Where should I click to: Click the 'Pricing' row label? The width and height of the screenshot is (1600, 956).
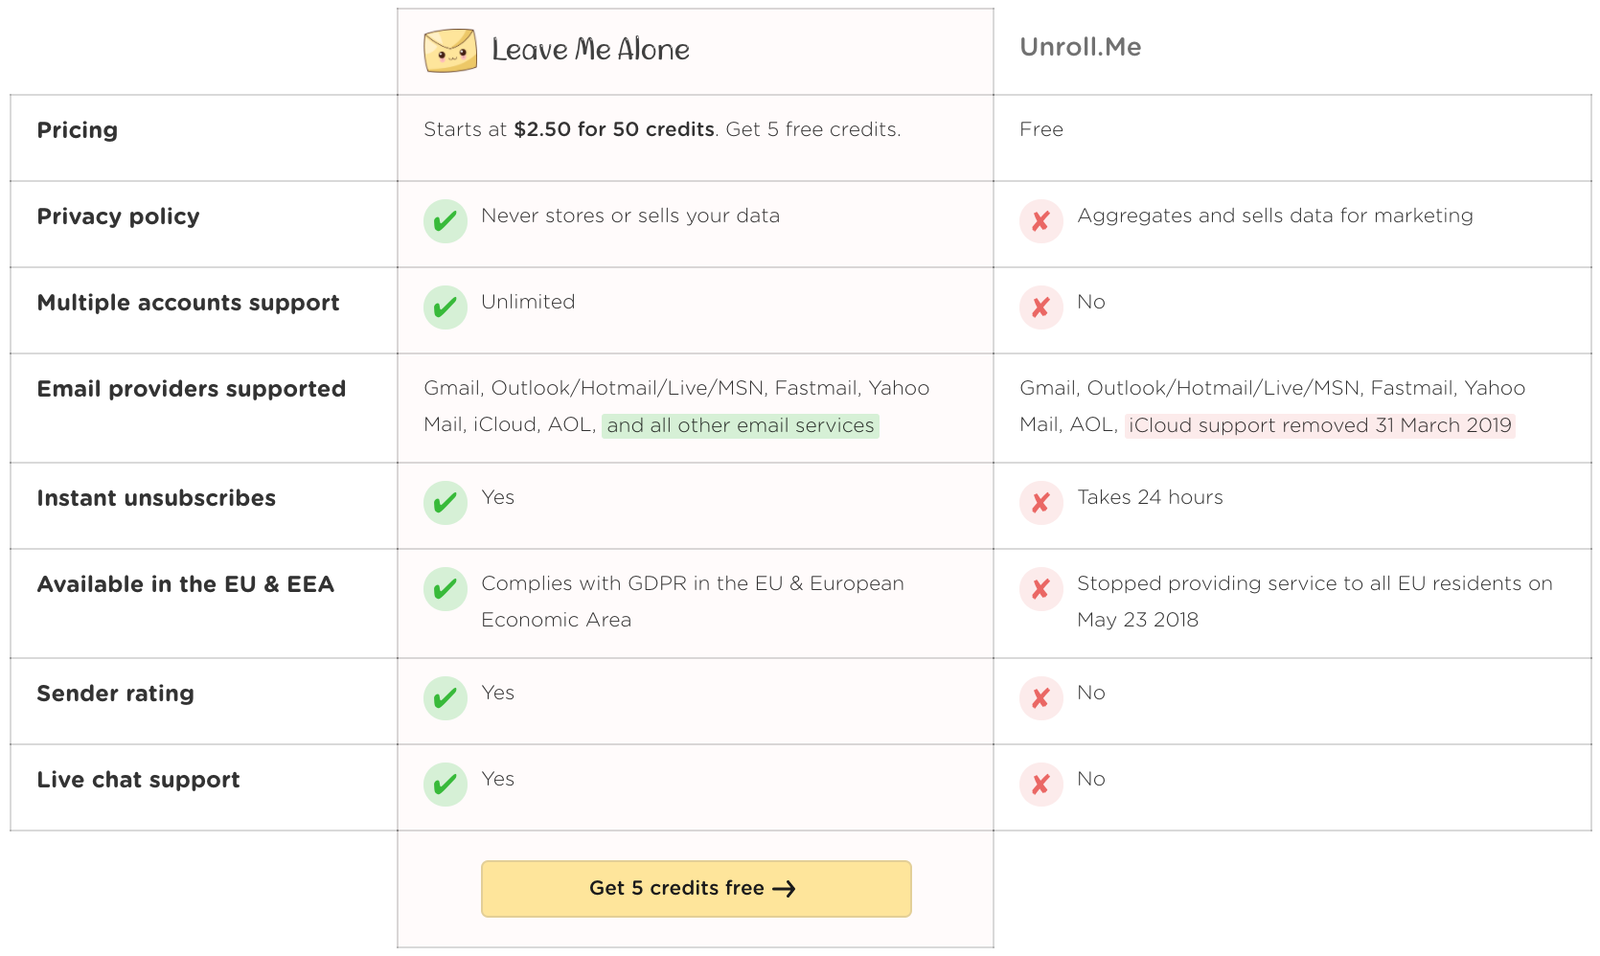coord(77,130)
